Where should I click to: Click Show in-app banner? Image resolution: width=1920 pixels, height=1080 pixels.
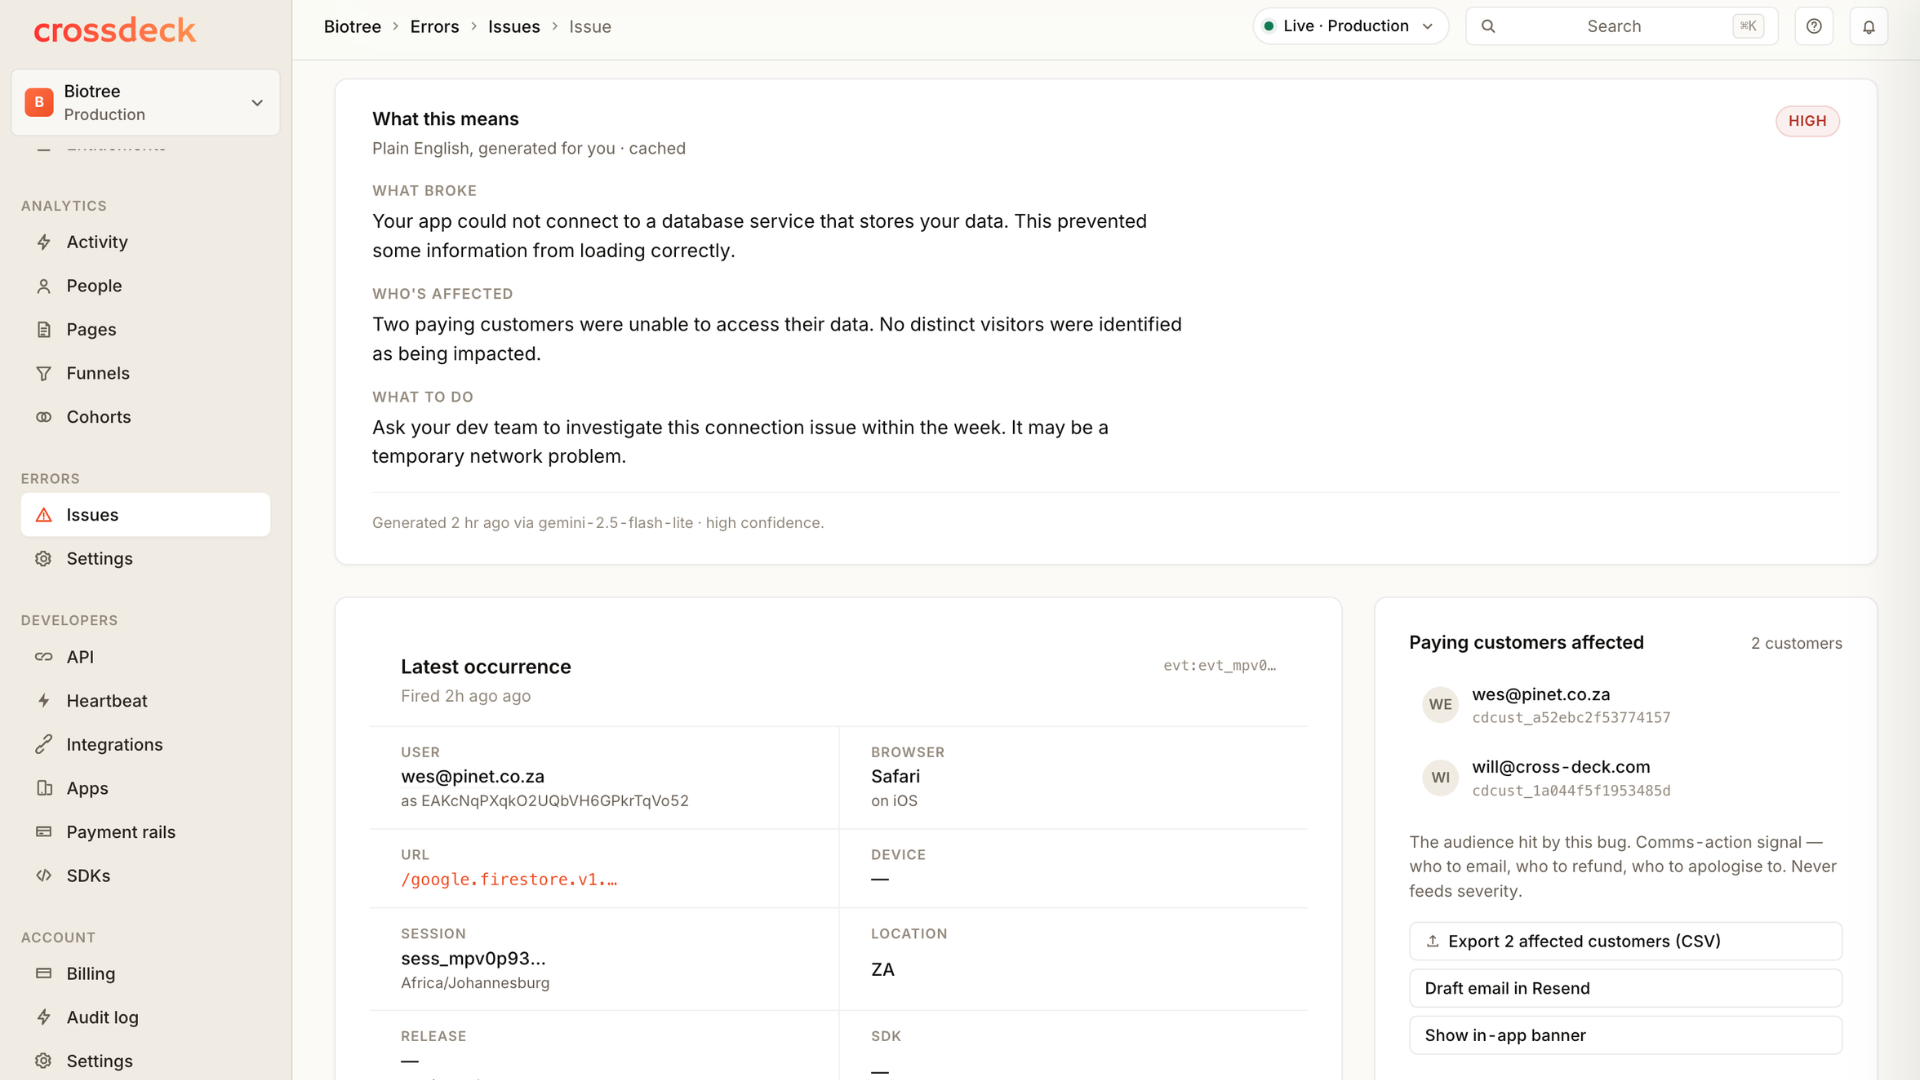(x=1625, y=1035)
